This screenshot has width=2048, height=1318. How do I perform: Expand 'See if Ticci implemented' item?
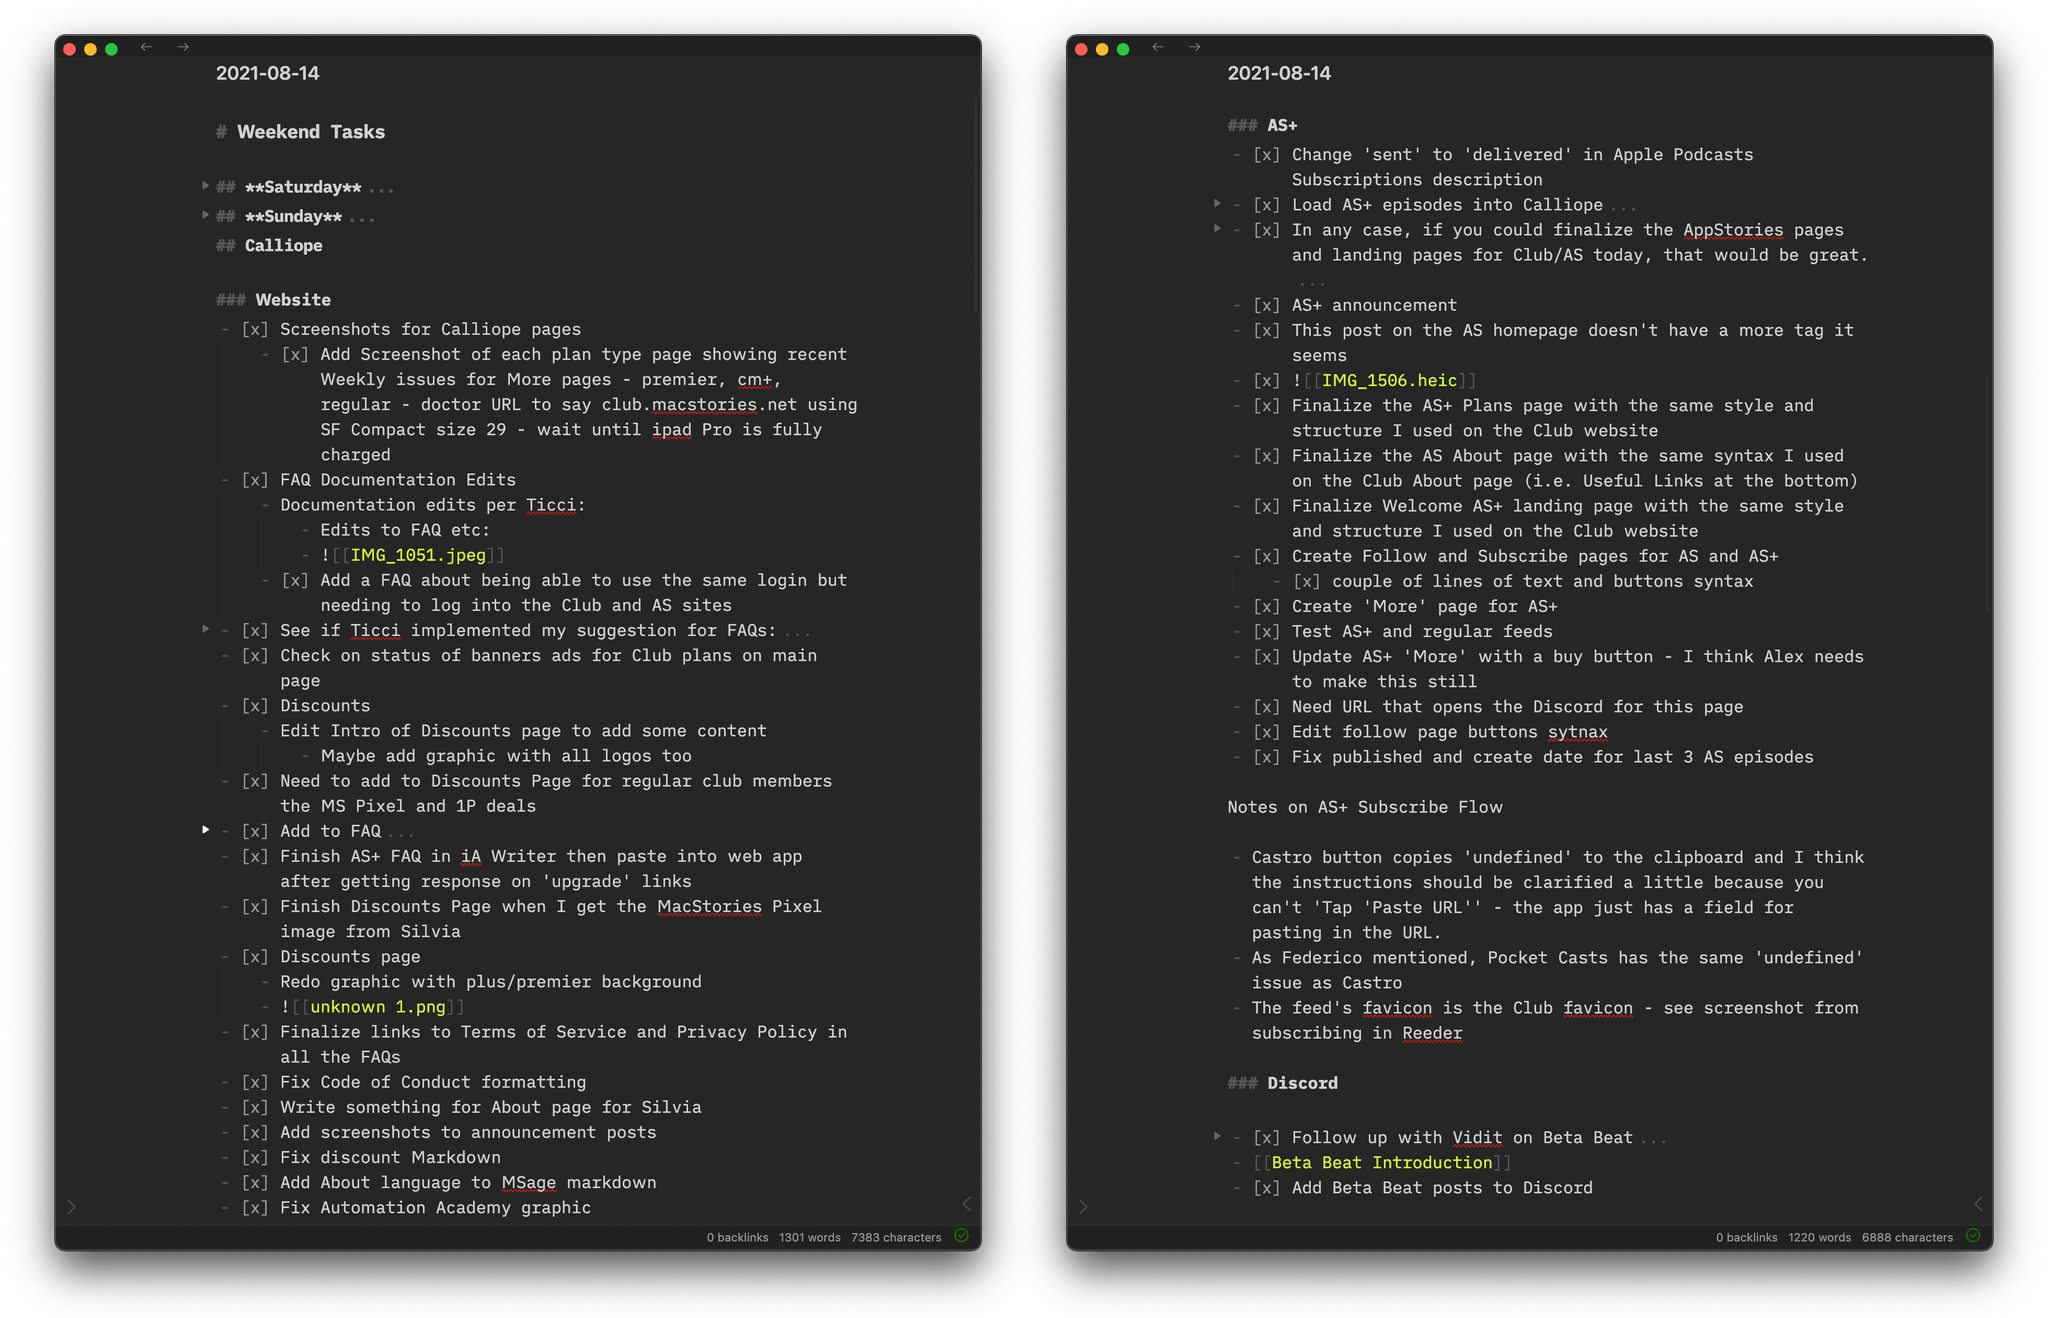205,629
